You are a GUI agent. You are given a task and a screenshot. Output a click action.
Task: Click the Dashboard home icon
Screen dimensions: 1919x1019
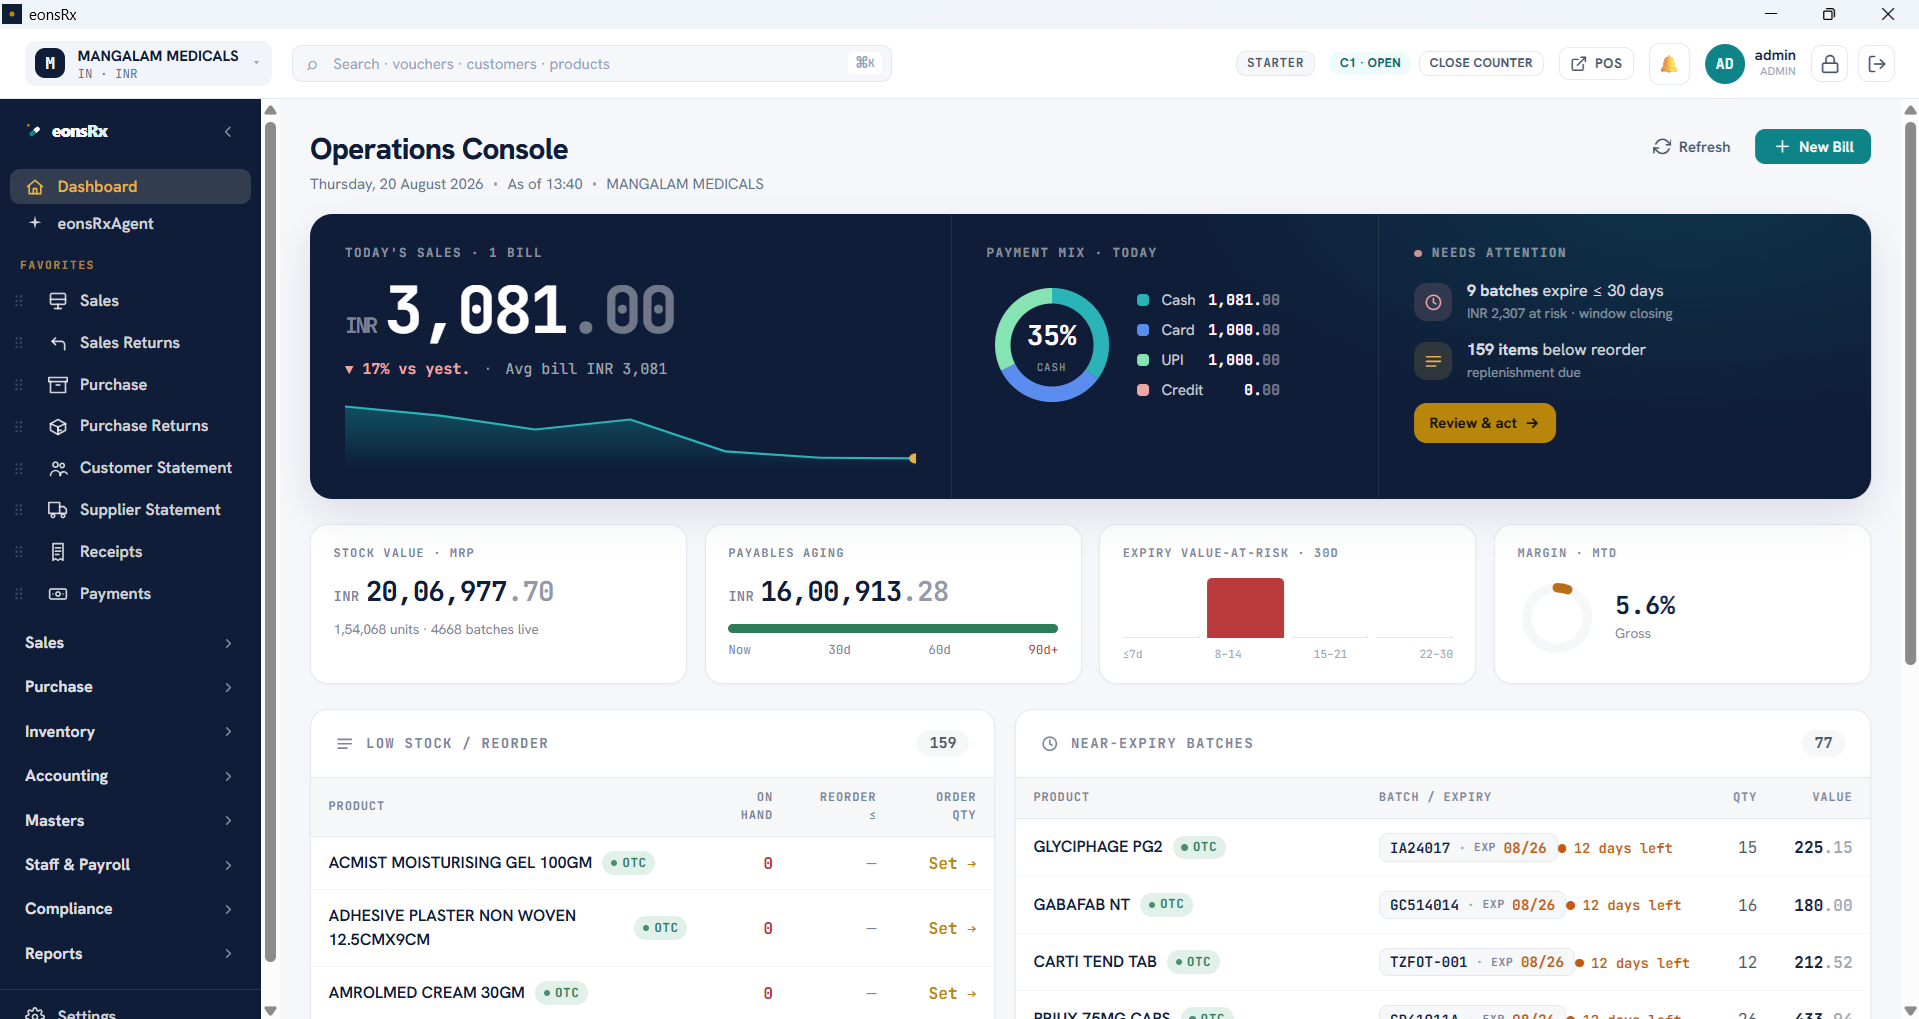[x=35, y=187]
